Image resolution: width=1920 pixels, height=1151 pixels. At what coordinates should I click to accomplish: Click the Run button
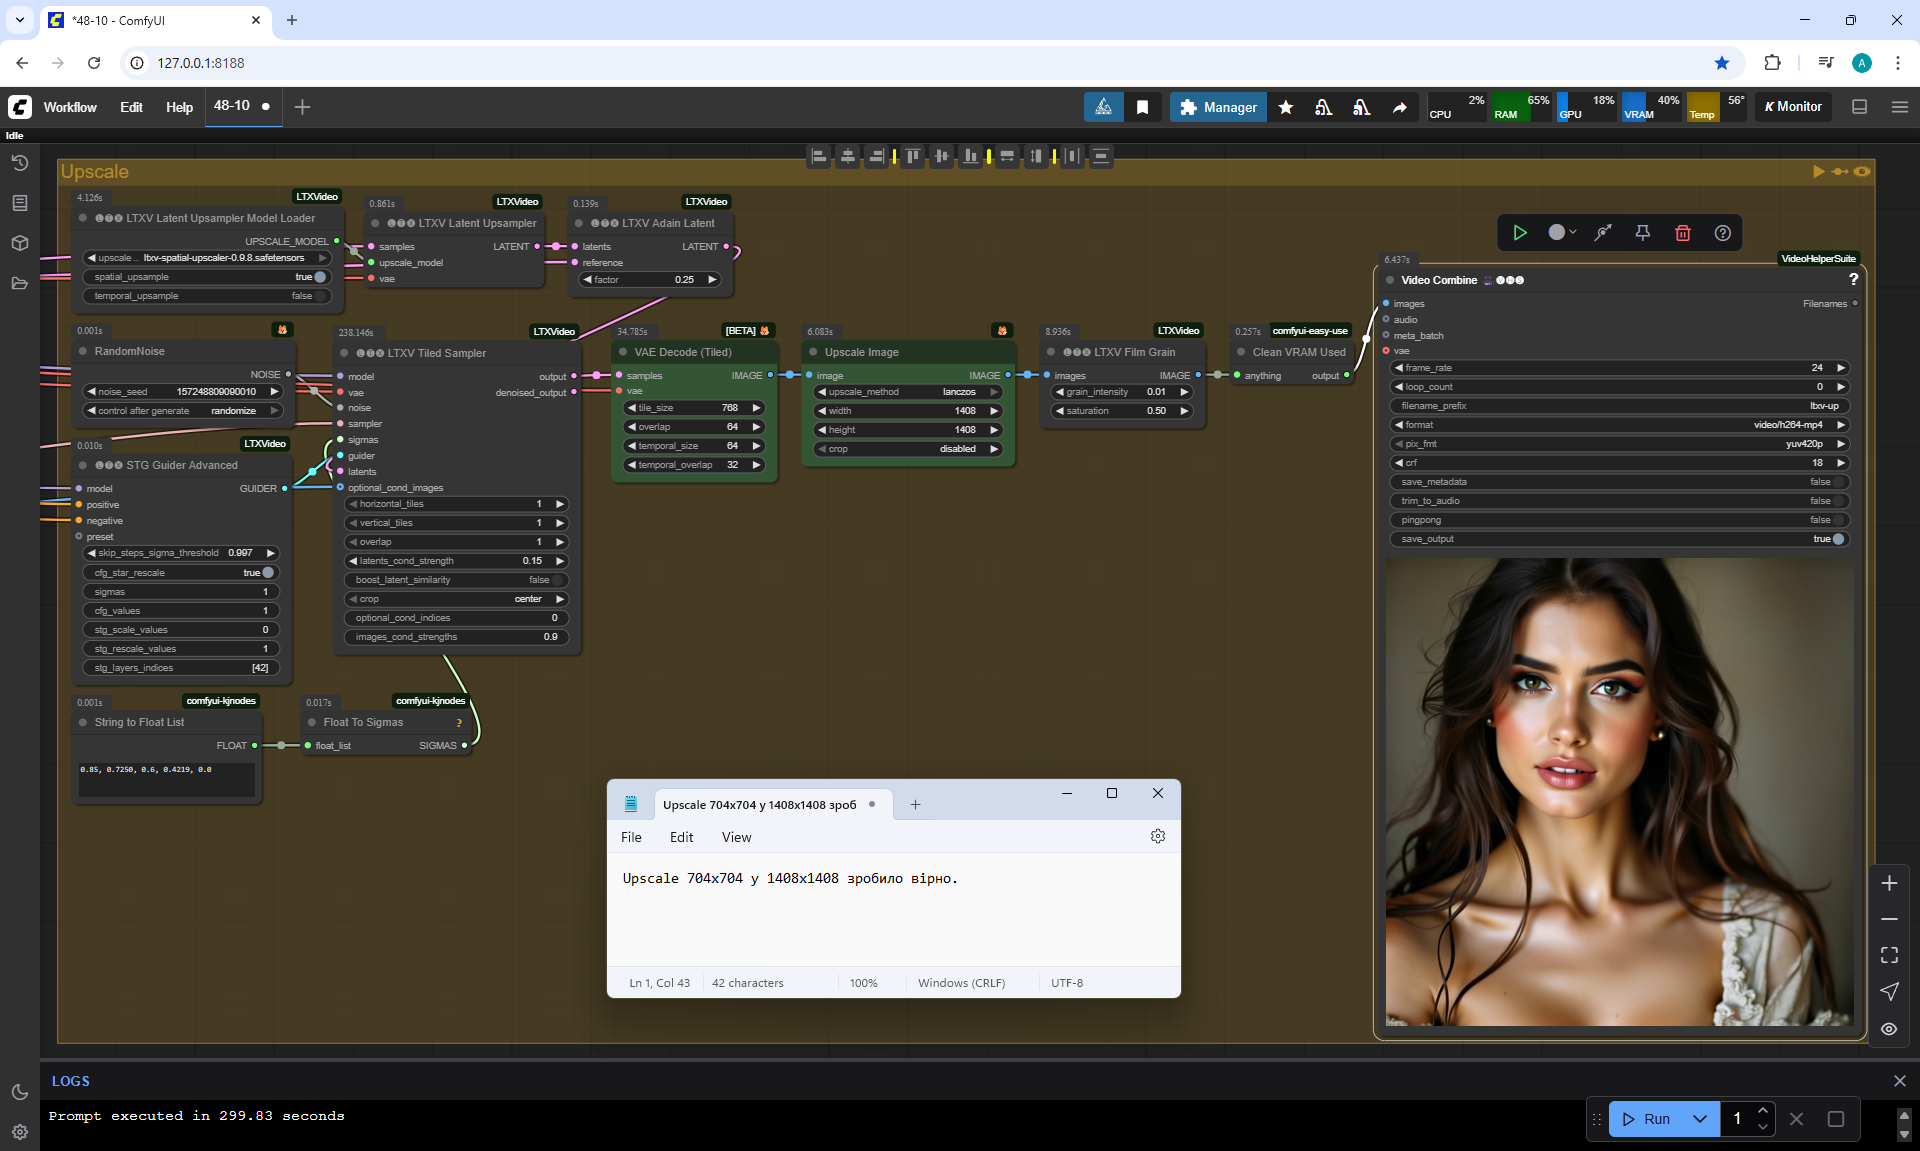(1646, 1119)
